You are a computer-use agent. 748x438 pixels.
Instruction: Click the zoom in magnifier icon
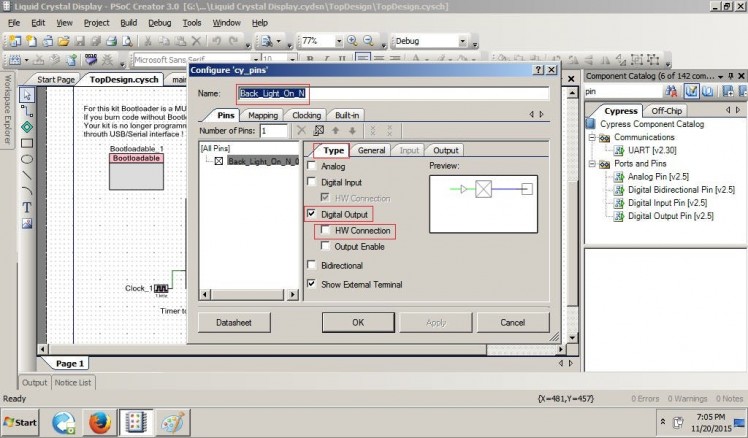point(353,41)
